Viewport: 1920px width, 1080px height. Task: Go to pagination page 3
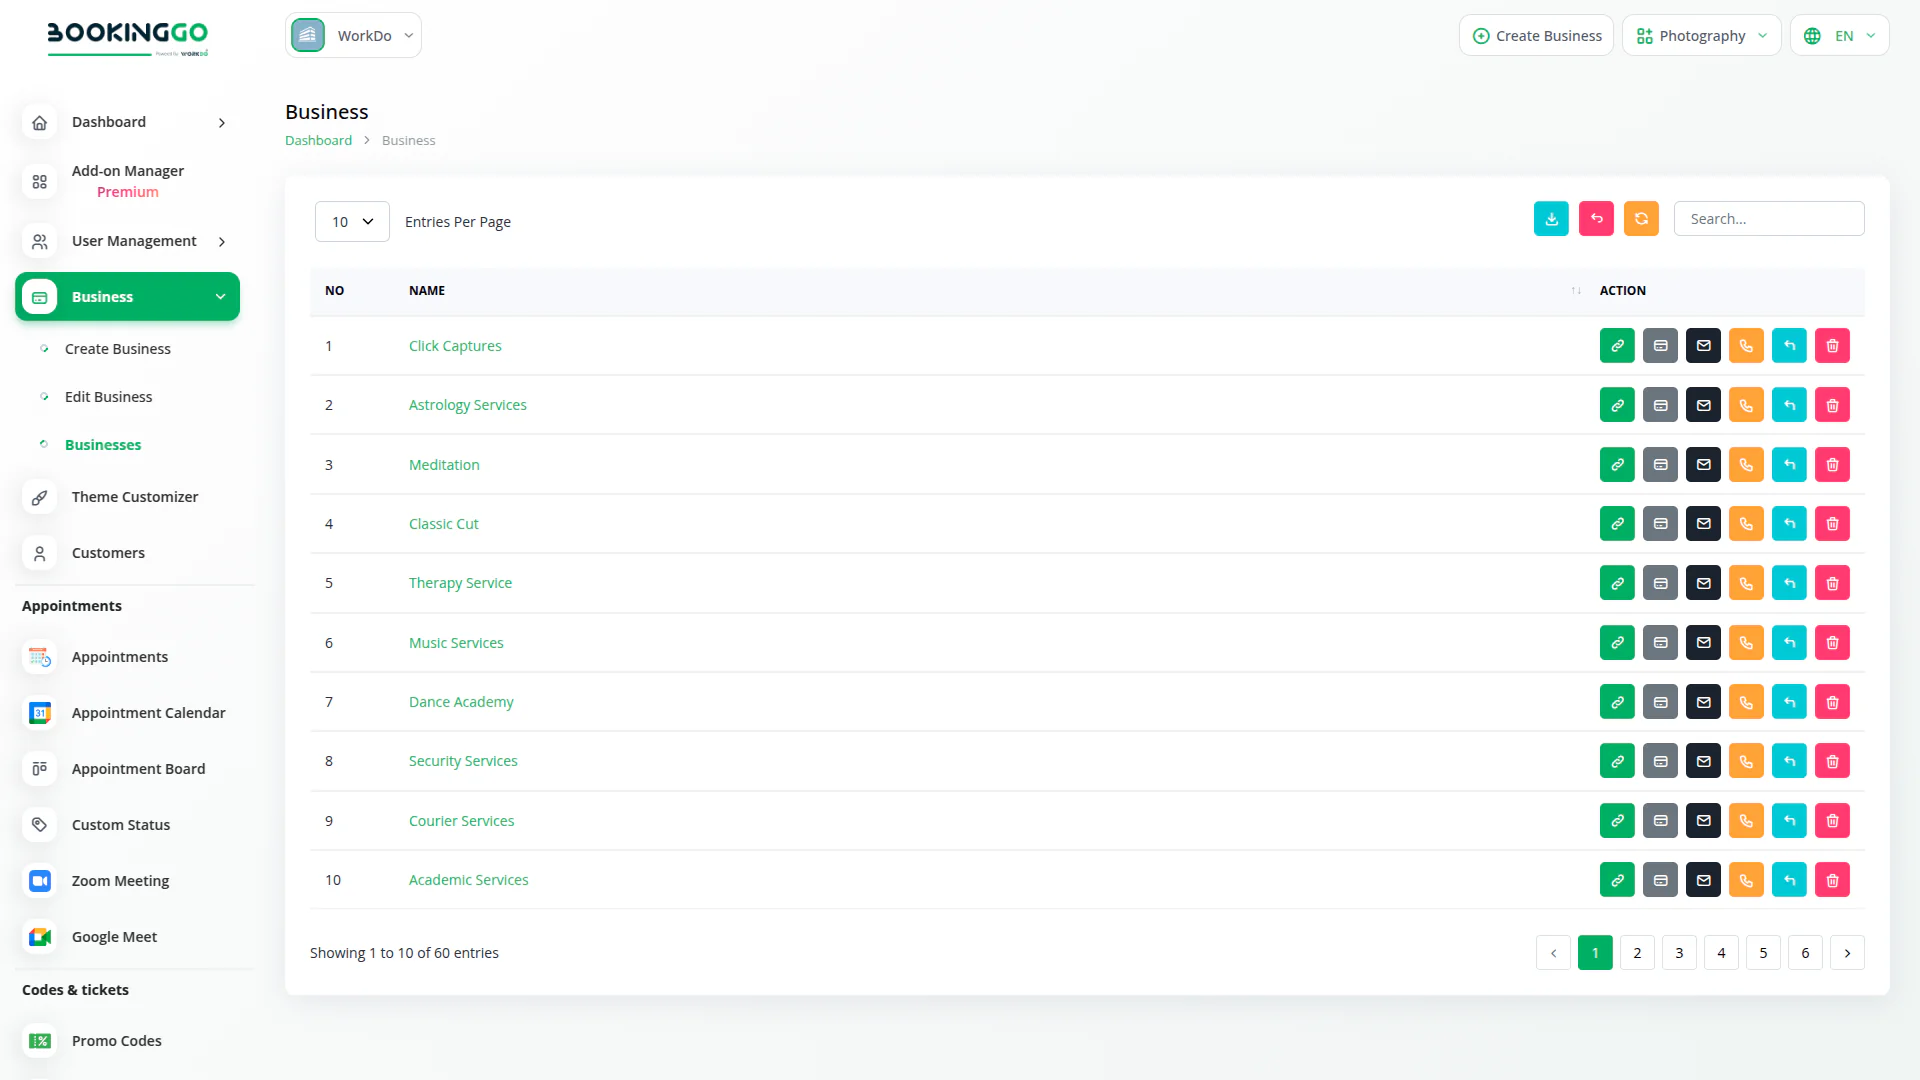[x=1679, y=953]
